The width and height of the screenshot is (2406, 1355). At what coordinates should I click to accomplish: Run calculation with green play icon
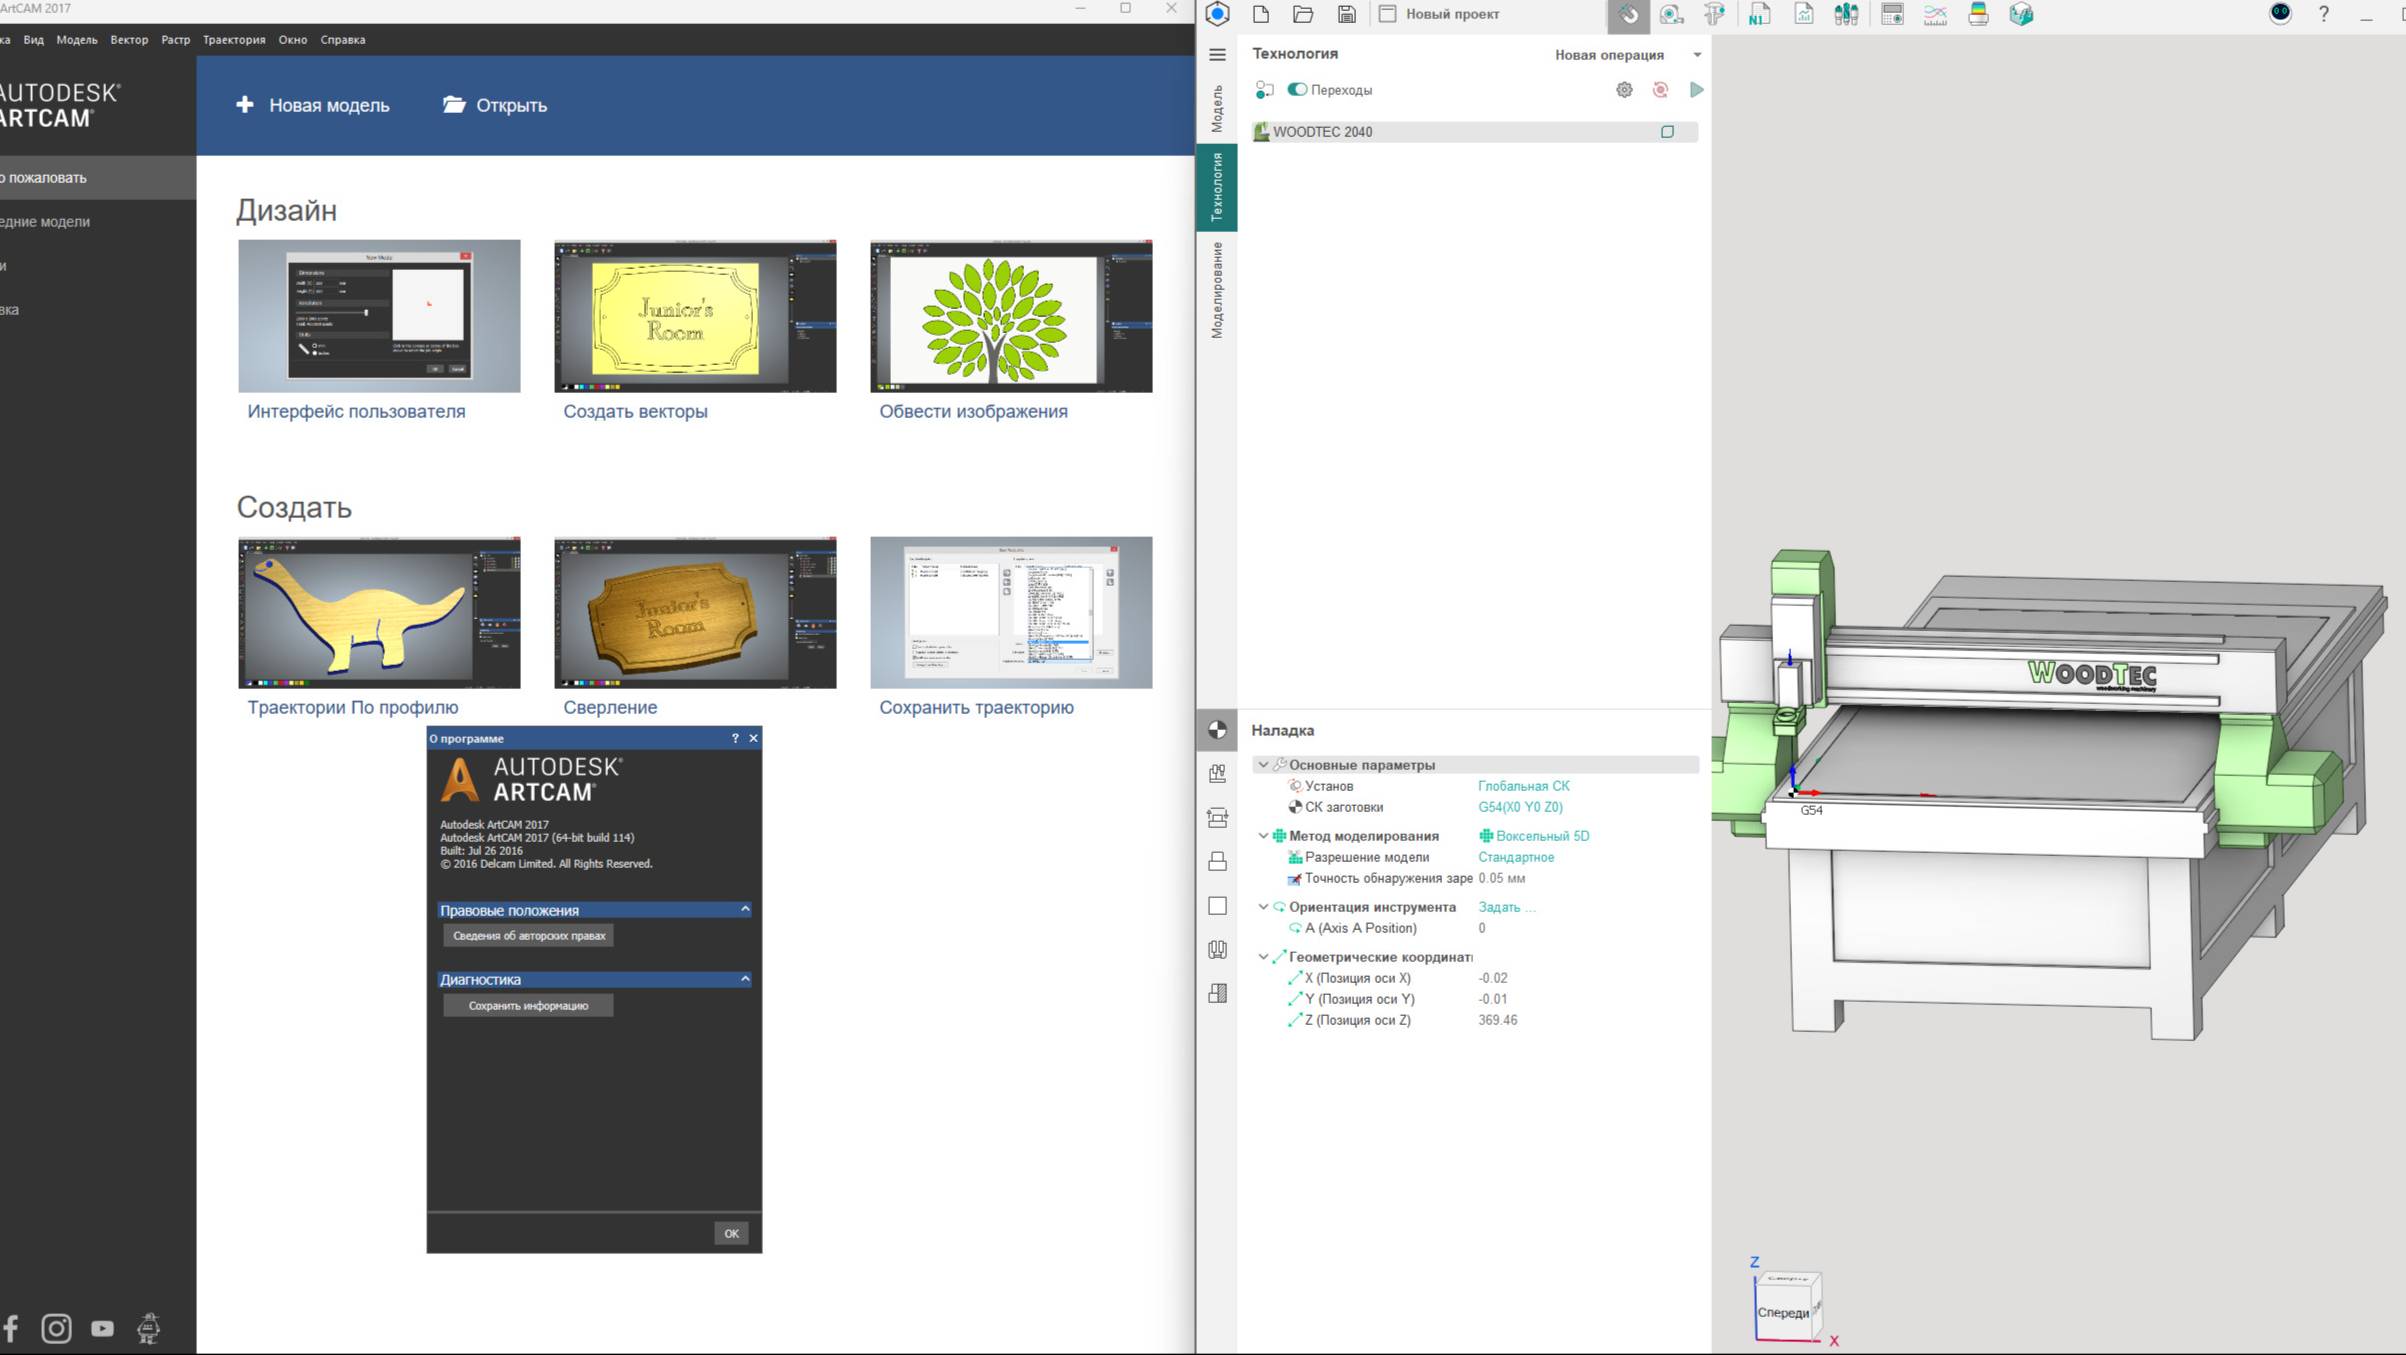pos(1696,90)
